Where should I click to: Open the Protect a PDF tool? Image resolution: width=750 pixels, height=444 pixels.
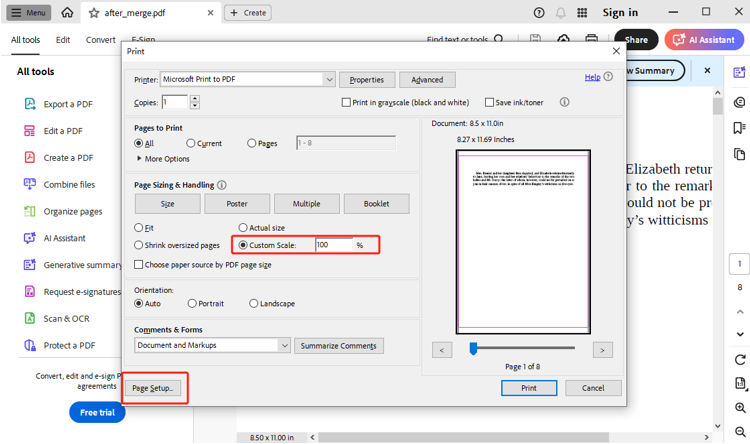coord(59,345)
